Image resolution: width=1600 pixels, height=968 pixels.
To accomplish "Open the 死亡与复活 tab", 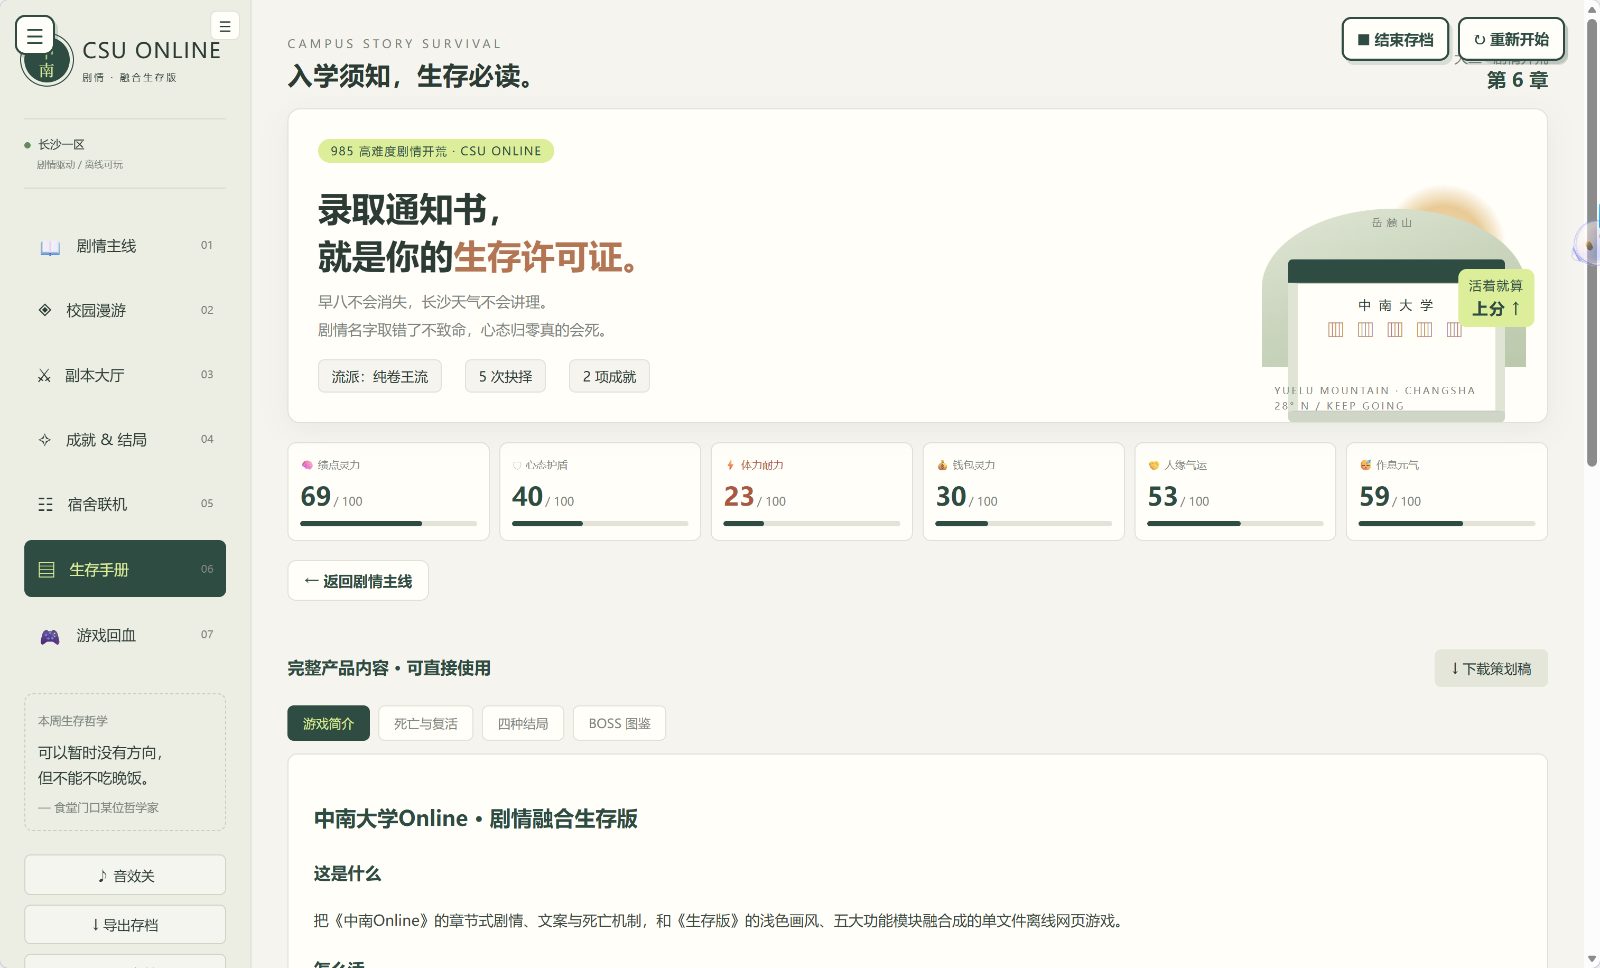I will pyautogui.click(x=425, y=723).
